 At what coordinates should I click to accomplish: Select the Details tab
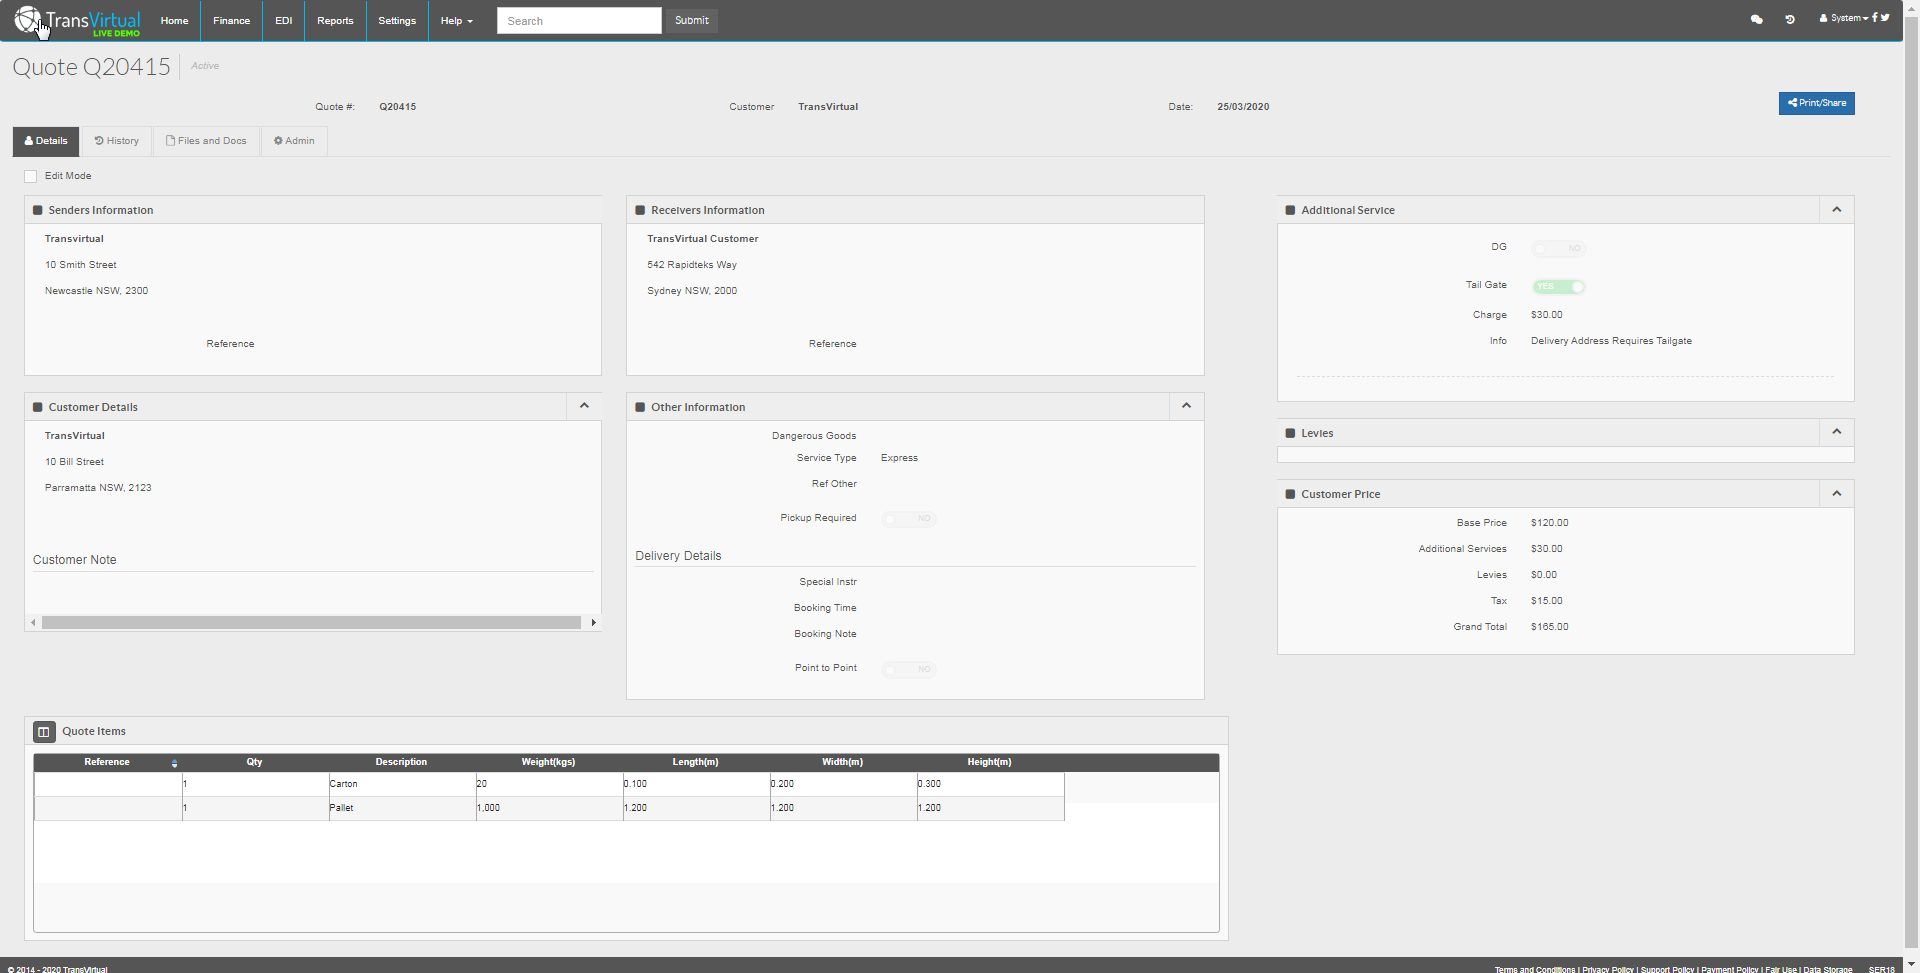tap(46, 141)
